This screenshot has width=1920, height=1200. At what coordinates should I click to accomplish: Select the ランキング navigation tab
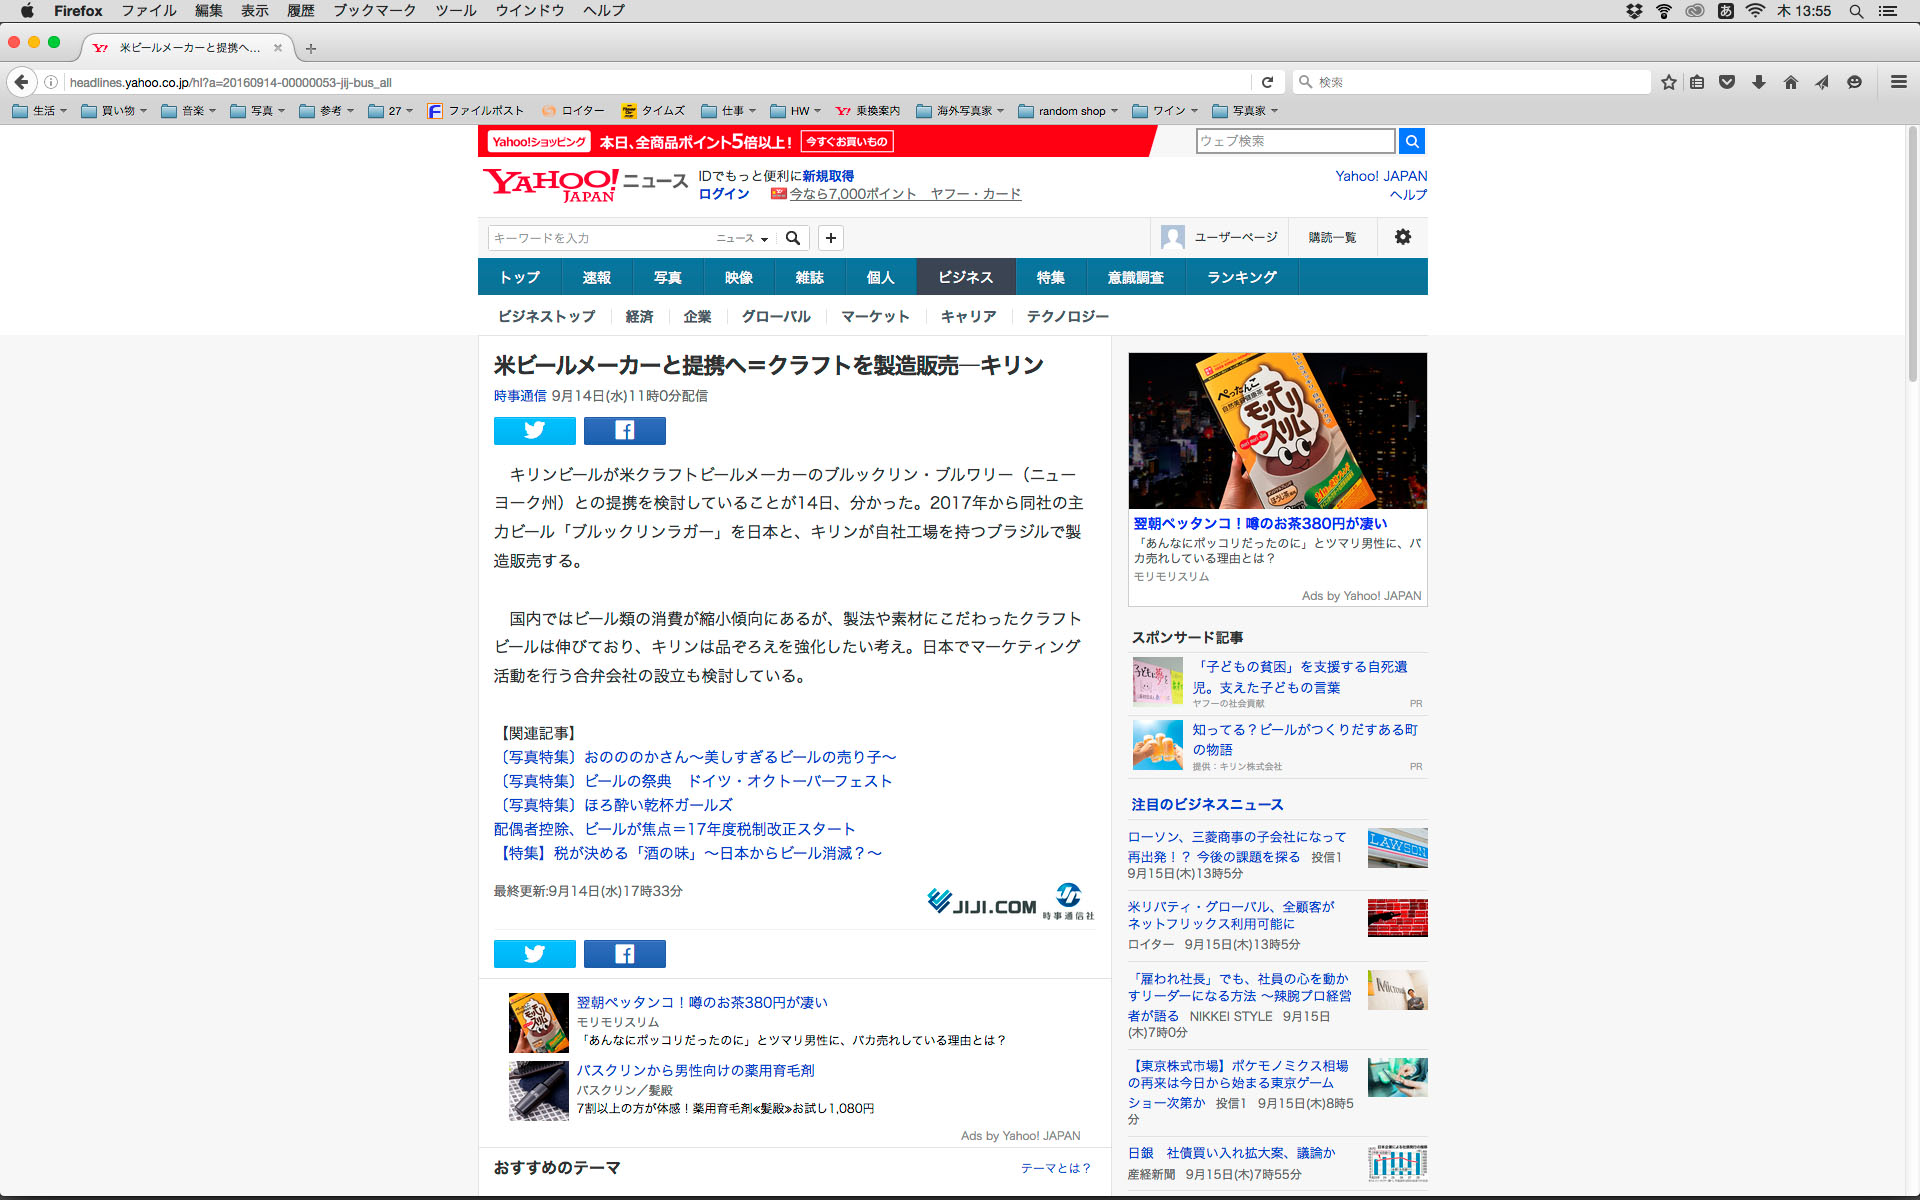[1241, 277]
